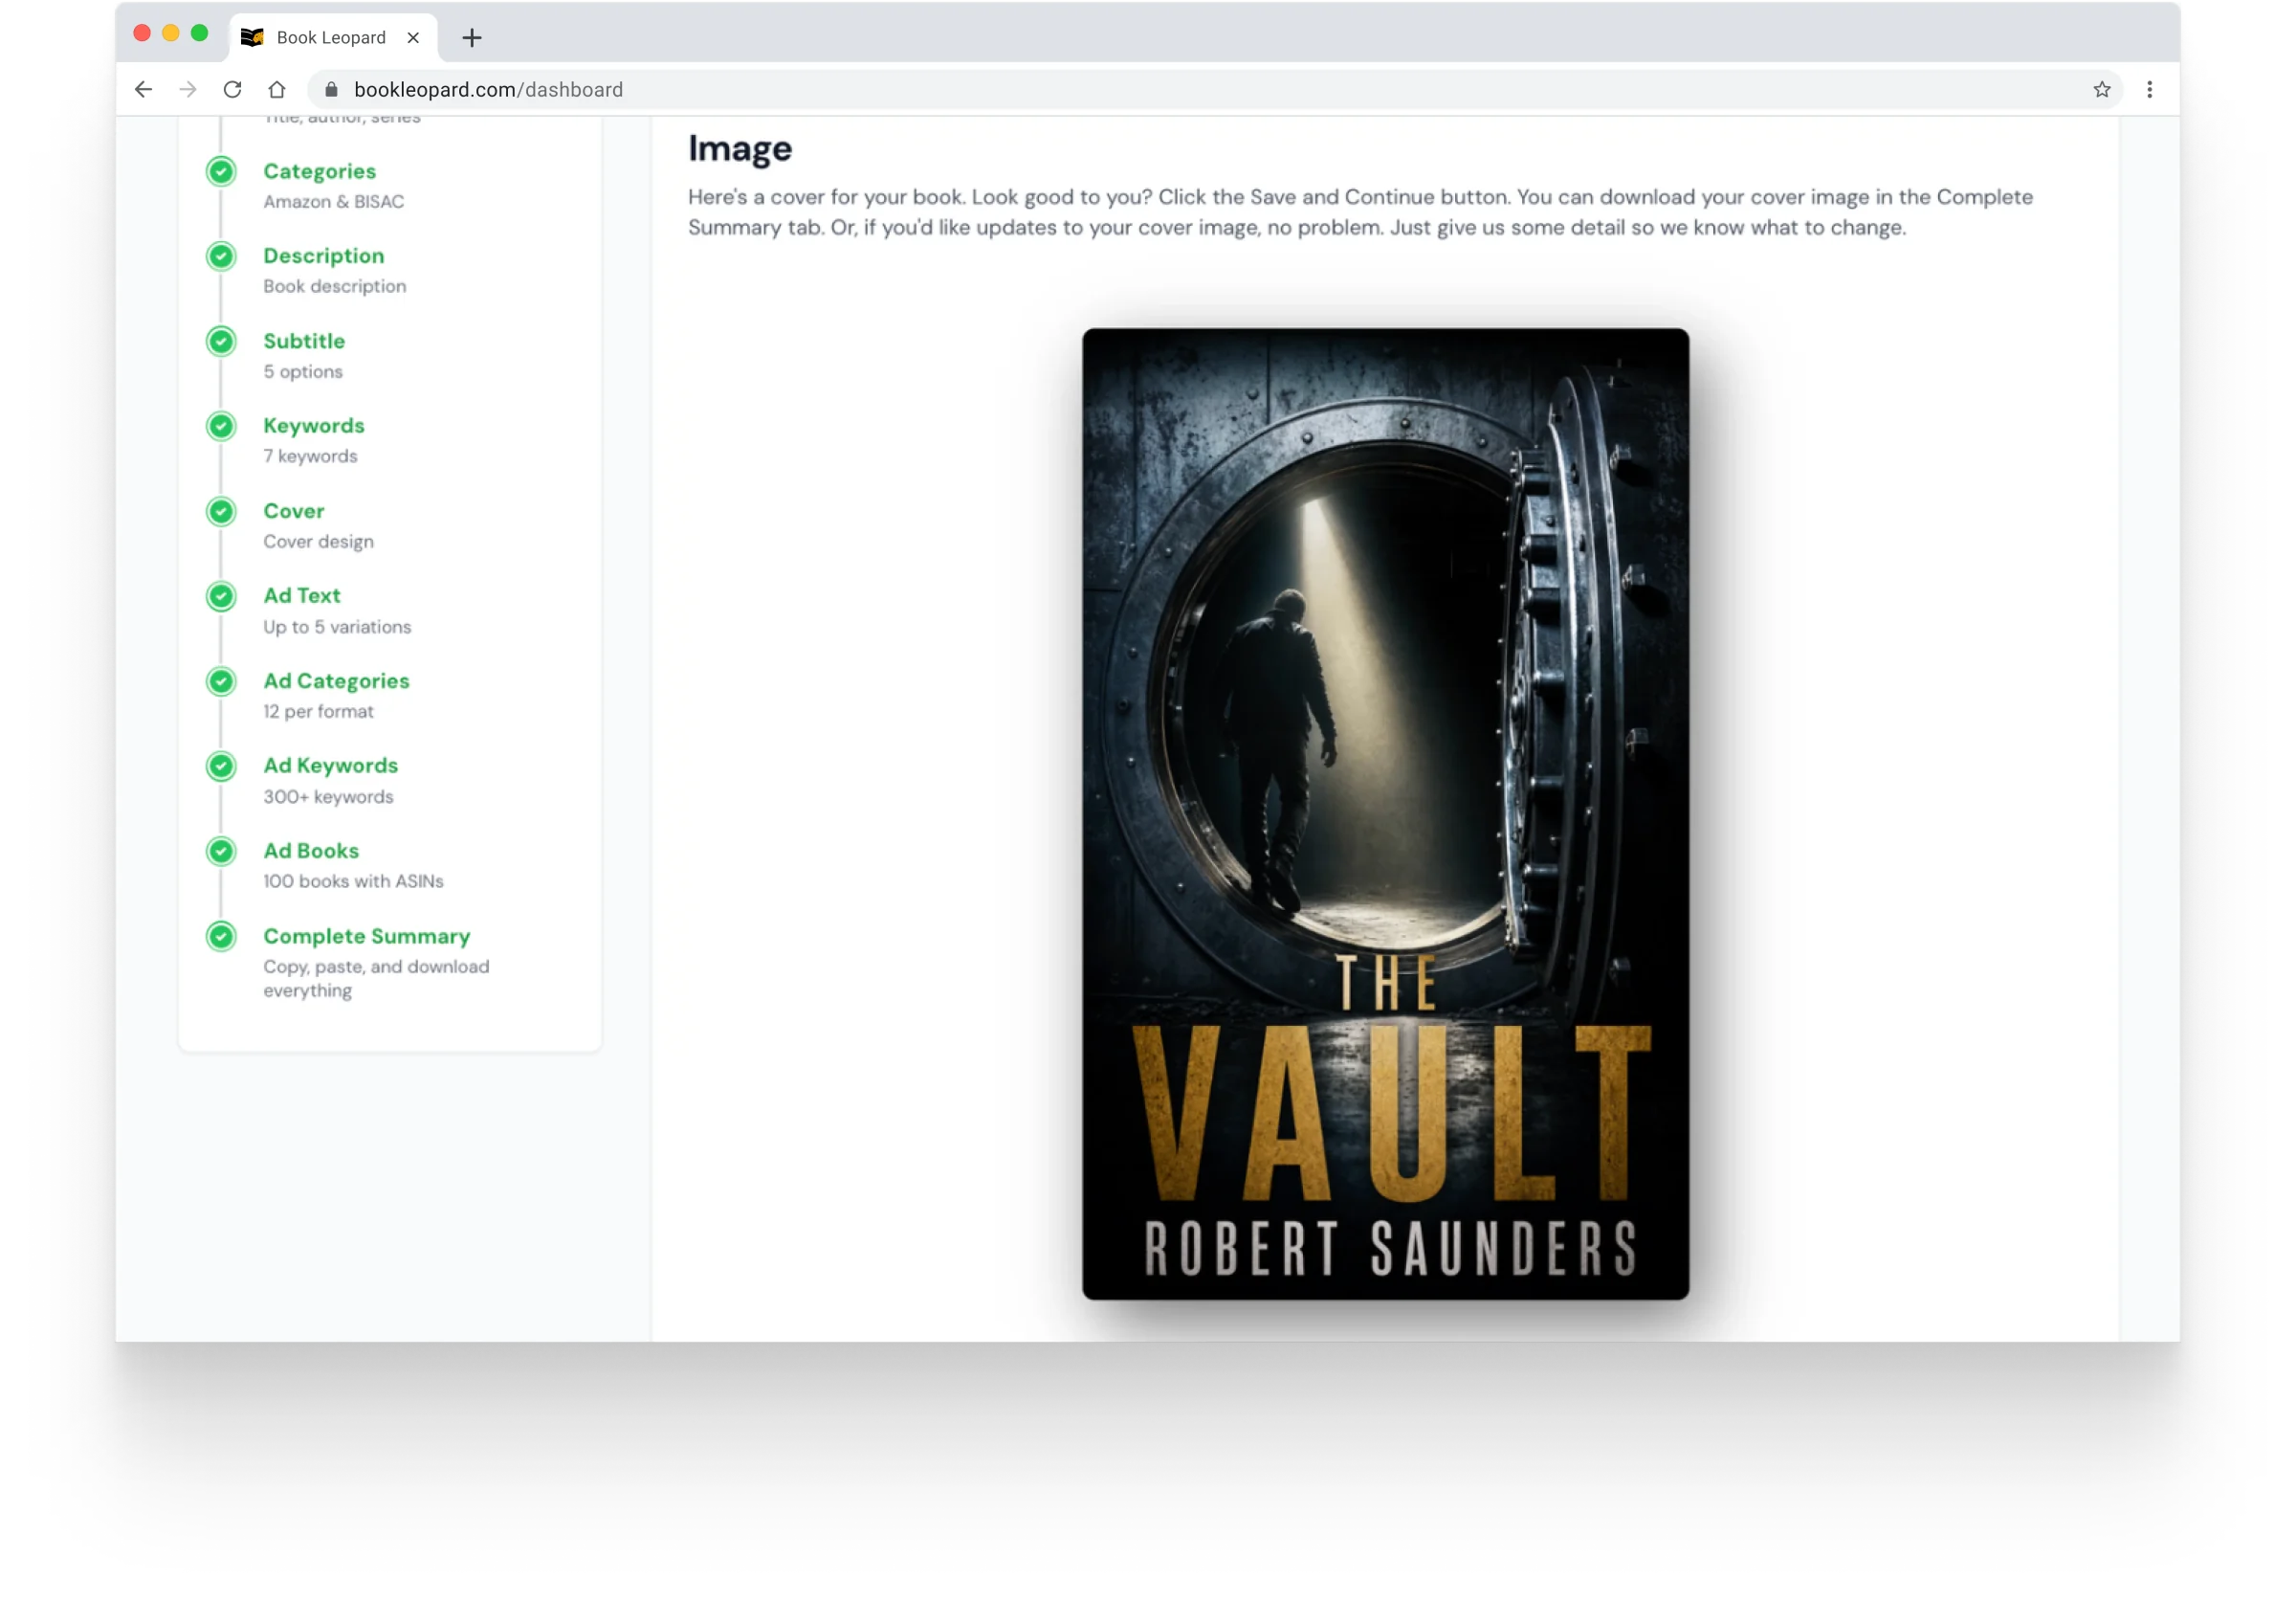Click The Vault book cover image
The image size is (2296, 1601).
(1386, 814)
